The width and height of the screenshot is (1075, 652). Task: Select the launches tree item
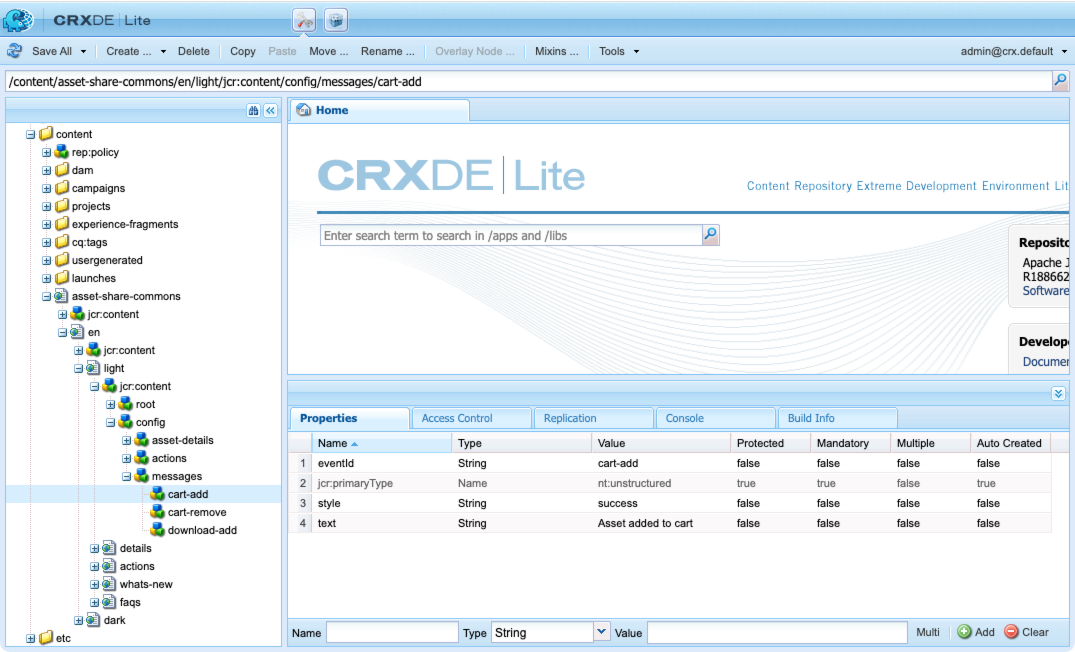click(x=93, y=278)
